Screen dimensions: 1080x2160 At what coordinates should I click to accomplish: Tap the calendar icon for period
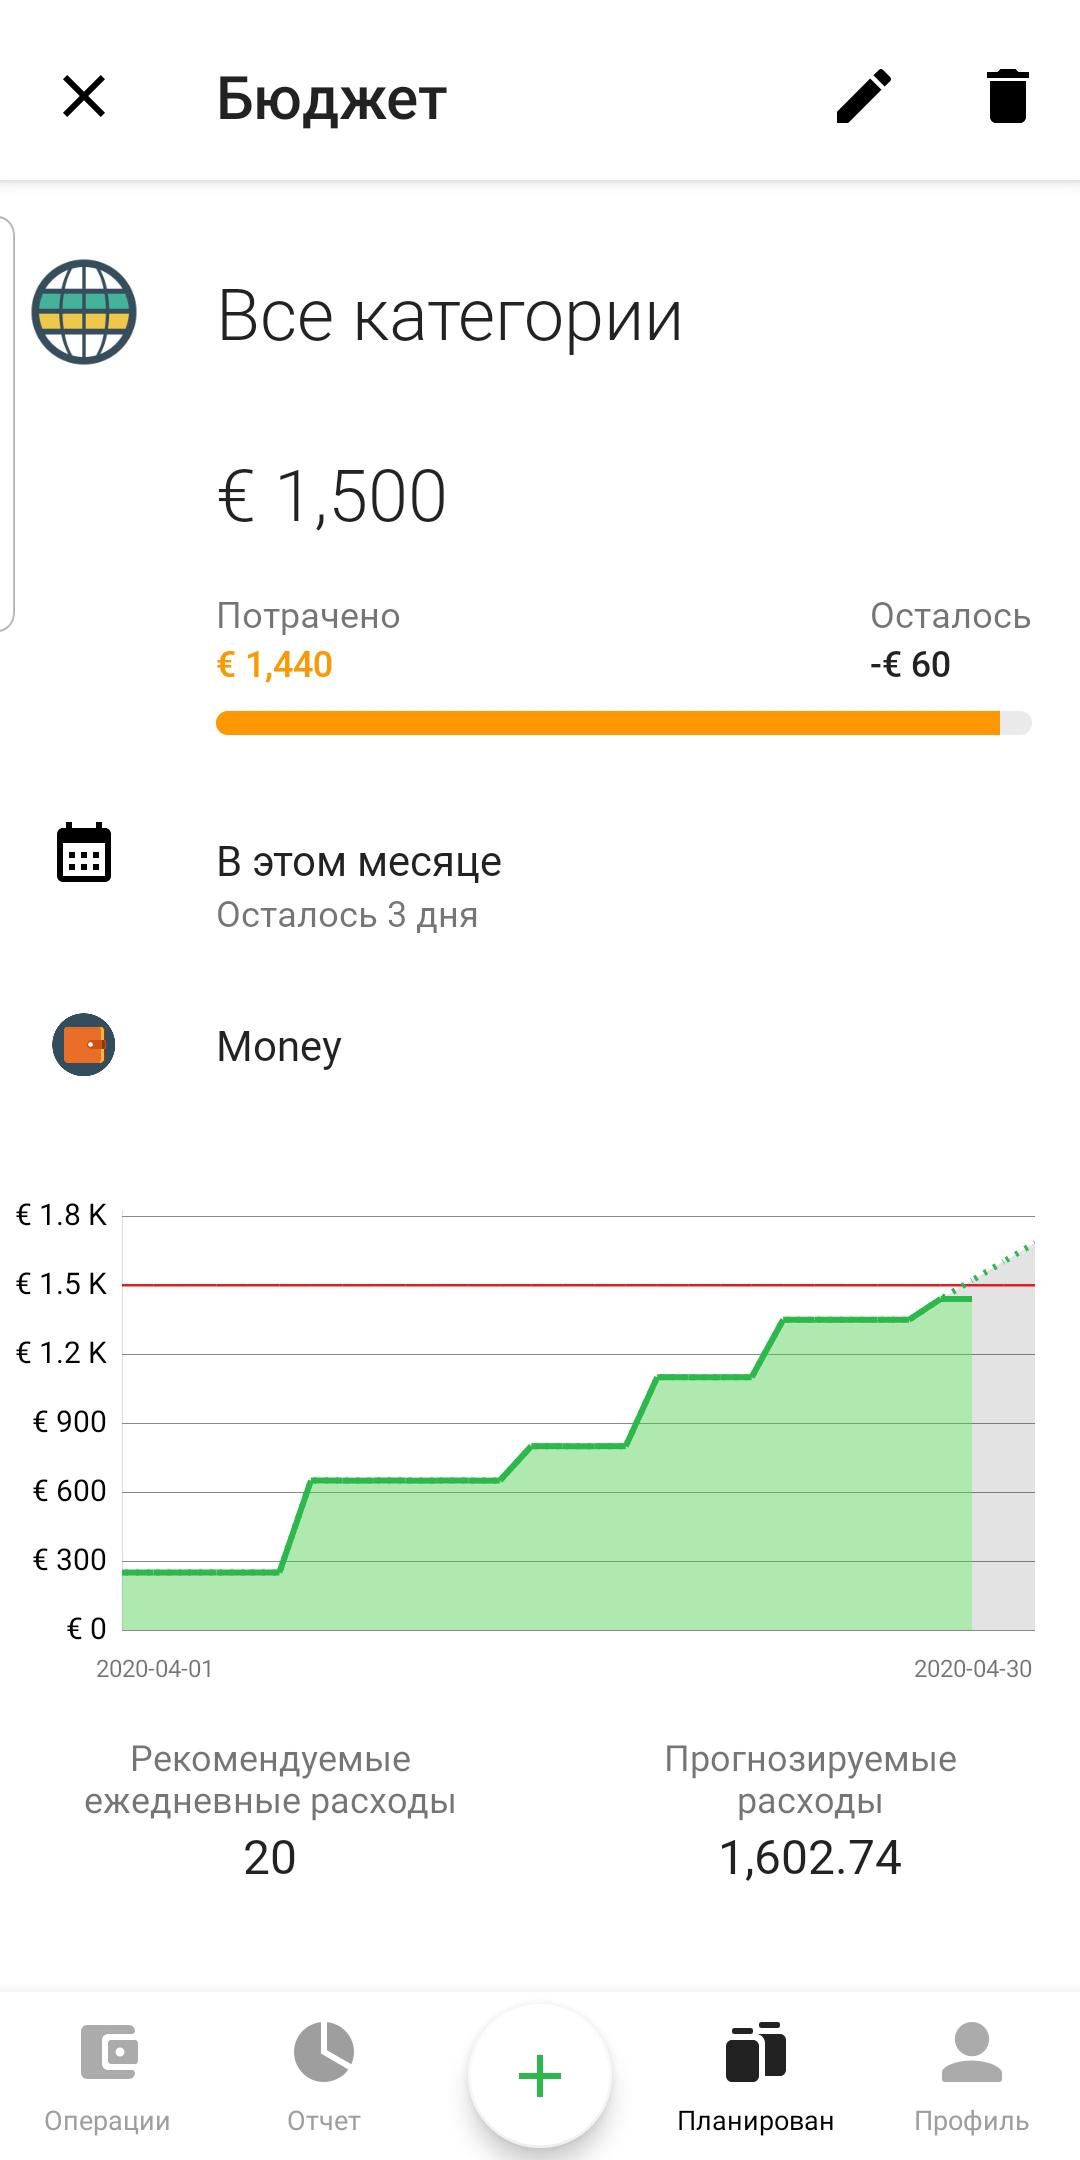[x=84, y=853]
